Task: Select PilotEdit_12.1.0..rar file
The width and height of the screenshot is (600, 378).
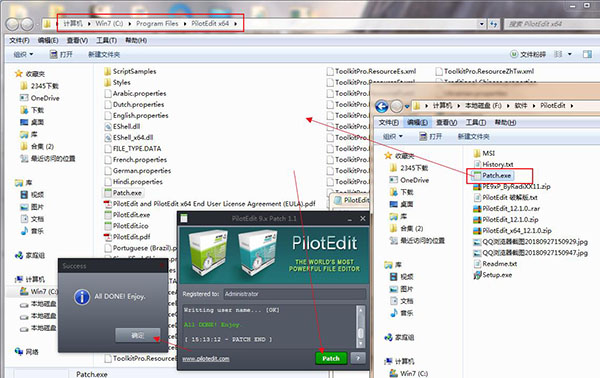Action: click(507, 209)
